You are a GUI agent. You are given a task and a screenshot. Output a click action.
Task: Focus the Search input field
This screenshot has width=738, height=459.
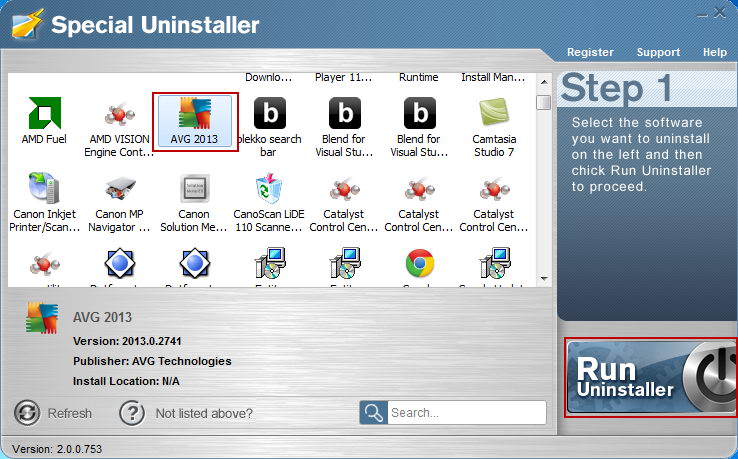pos(466,412)
